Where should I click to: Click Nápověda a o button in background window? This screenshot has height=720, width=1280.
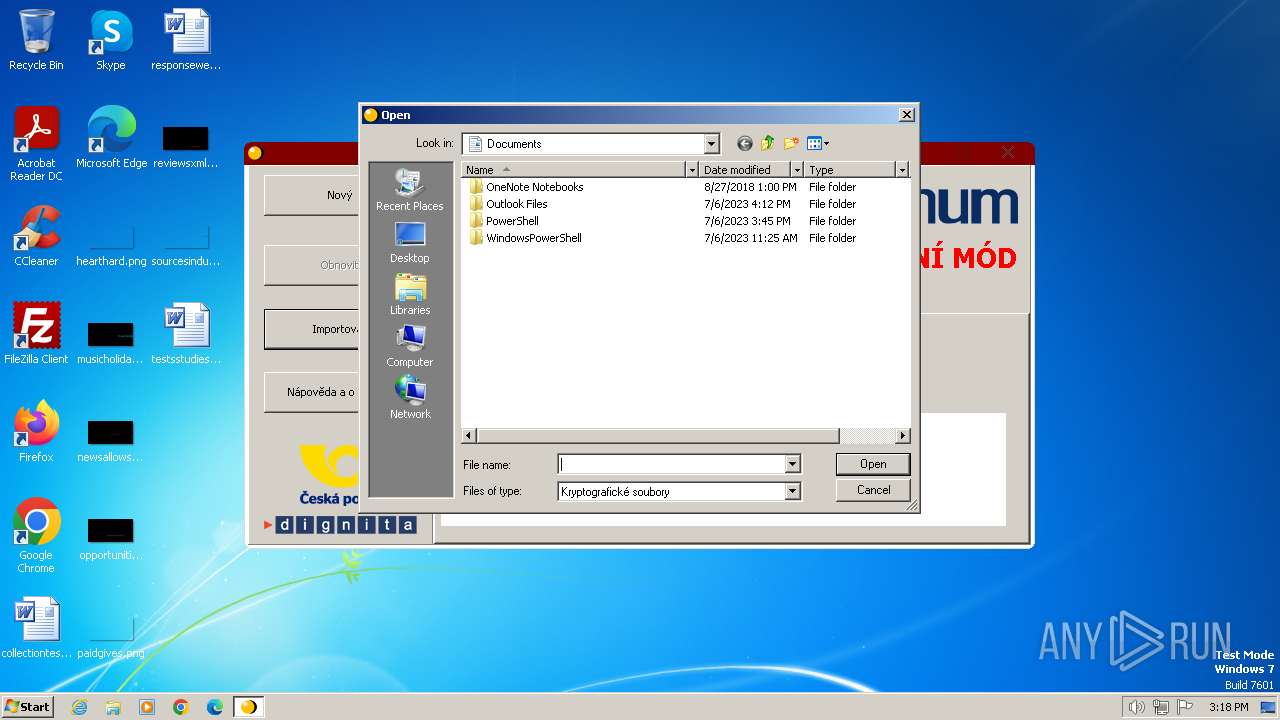tap(312, 392)
